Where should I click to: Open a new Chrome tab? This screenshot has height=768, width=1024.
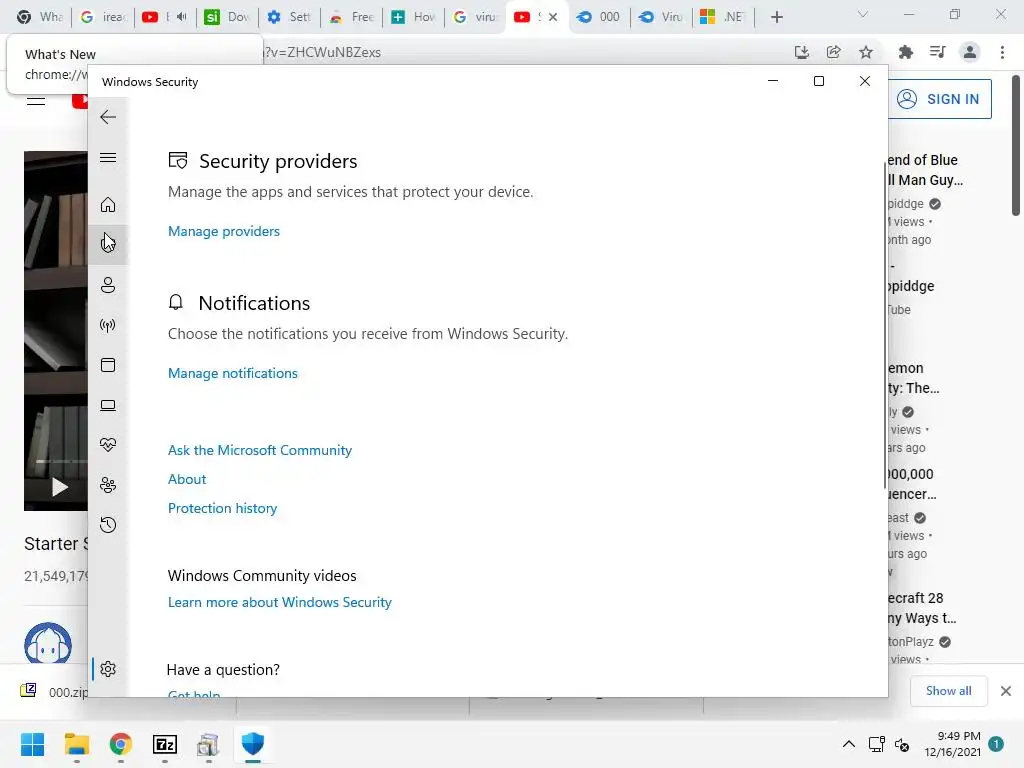tap(776, 17)
